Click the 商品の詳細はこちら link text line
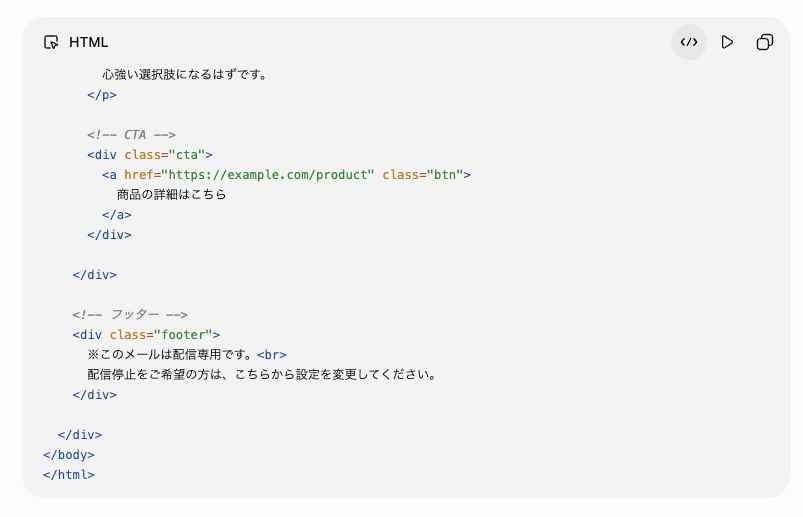Viewport: 803px width, 517px height. (172, 195)
